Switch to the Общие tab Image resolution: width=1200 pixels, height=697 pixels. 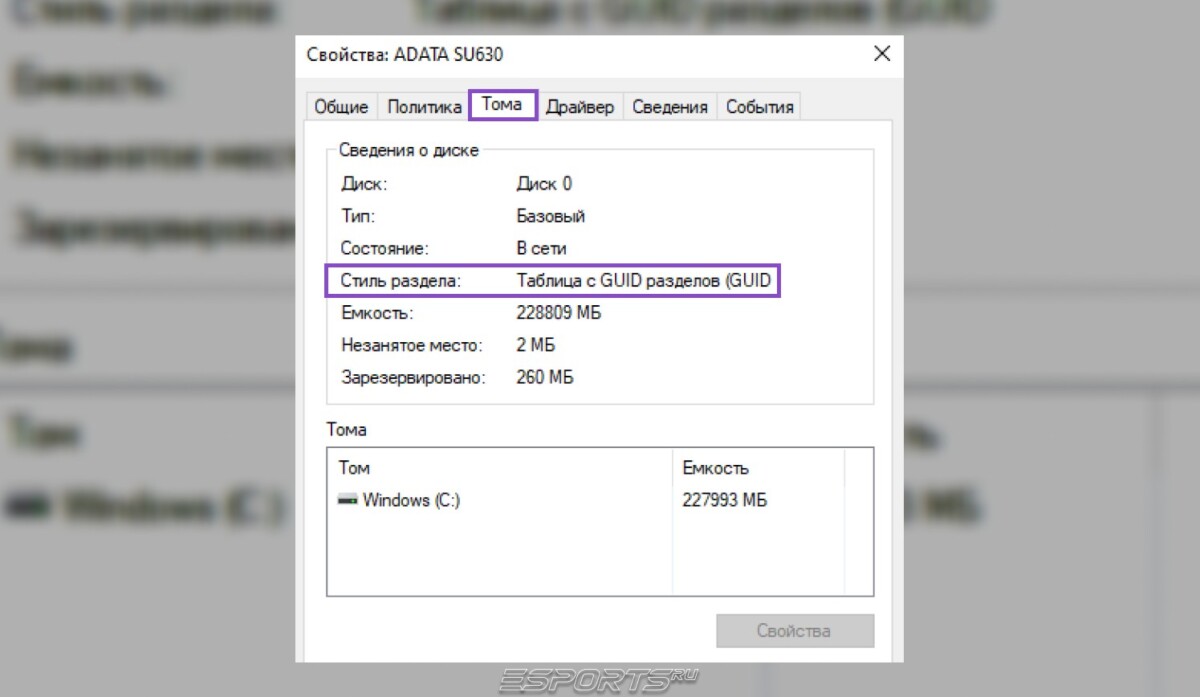click(x=341, y=107)
